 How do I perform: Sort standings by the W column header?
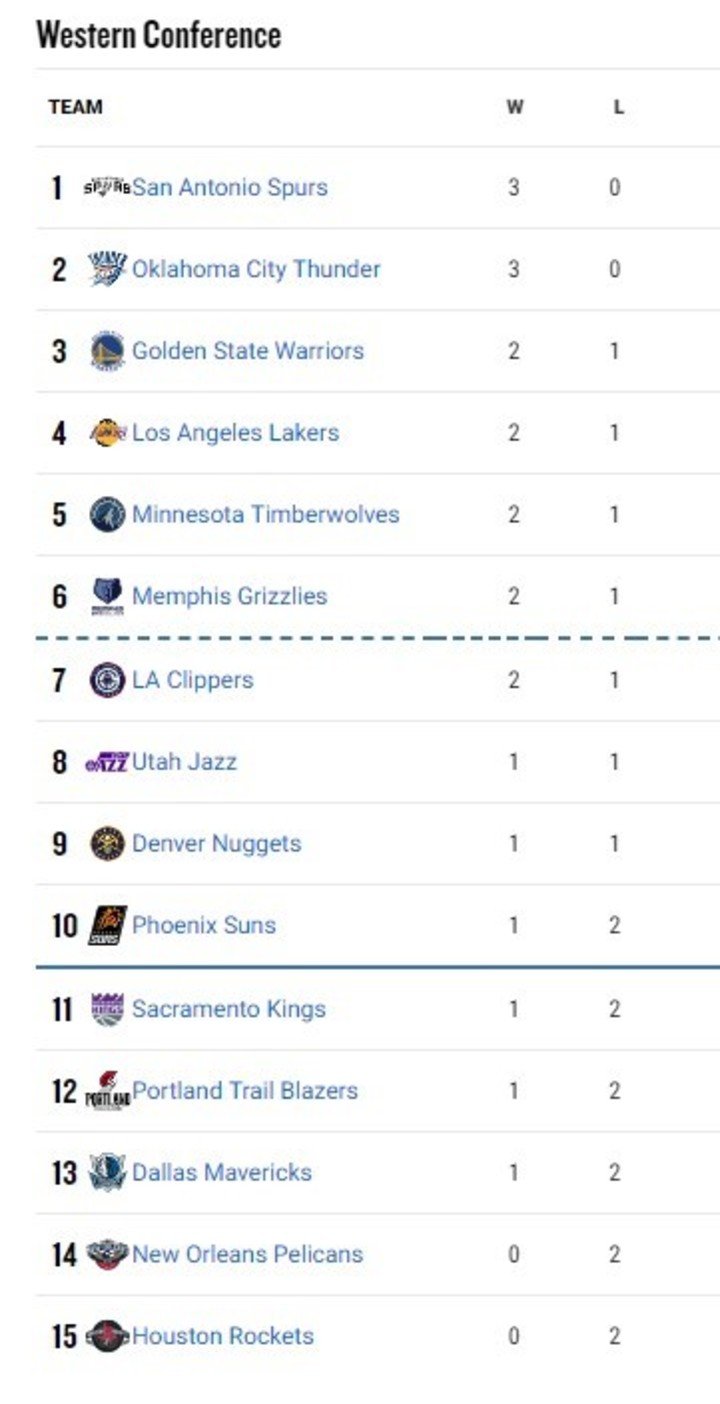pyautogui.click(x=514, y=108)
